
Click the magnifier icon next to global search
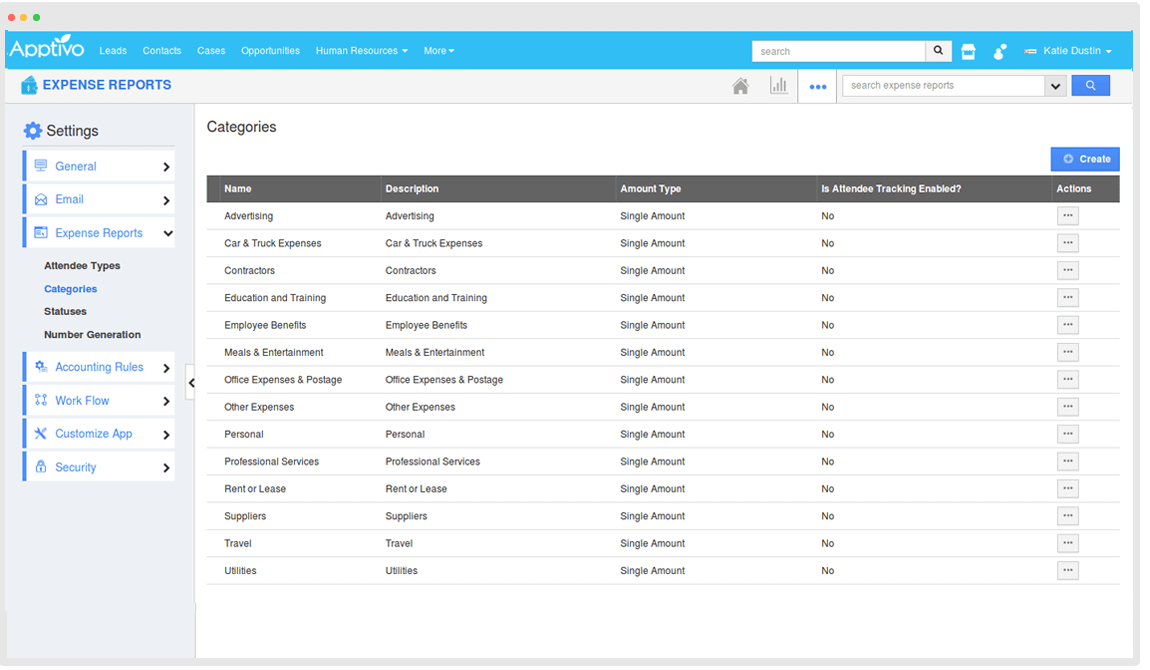pos(938,51)
